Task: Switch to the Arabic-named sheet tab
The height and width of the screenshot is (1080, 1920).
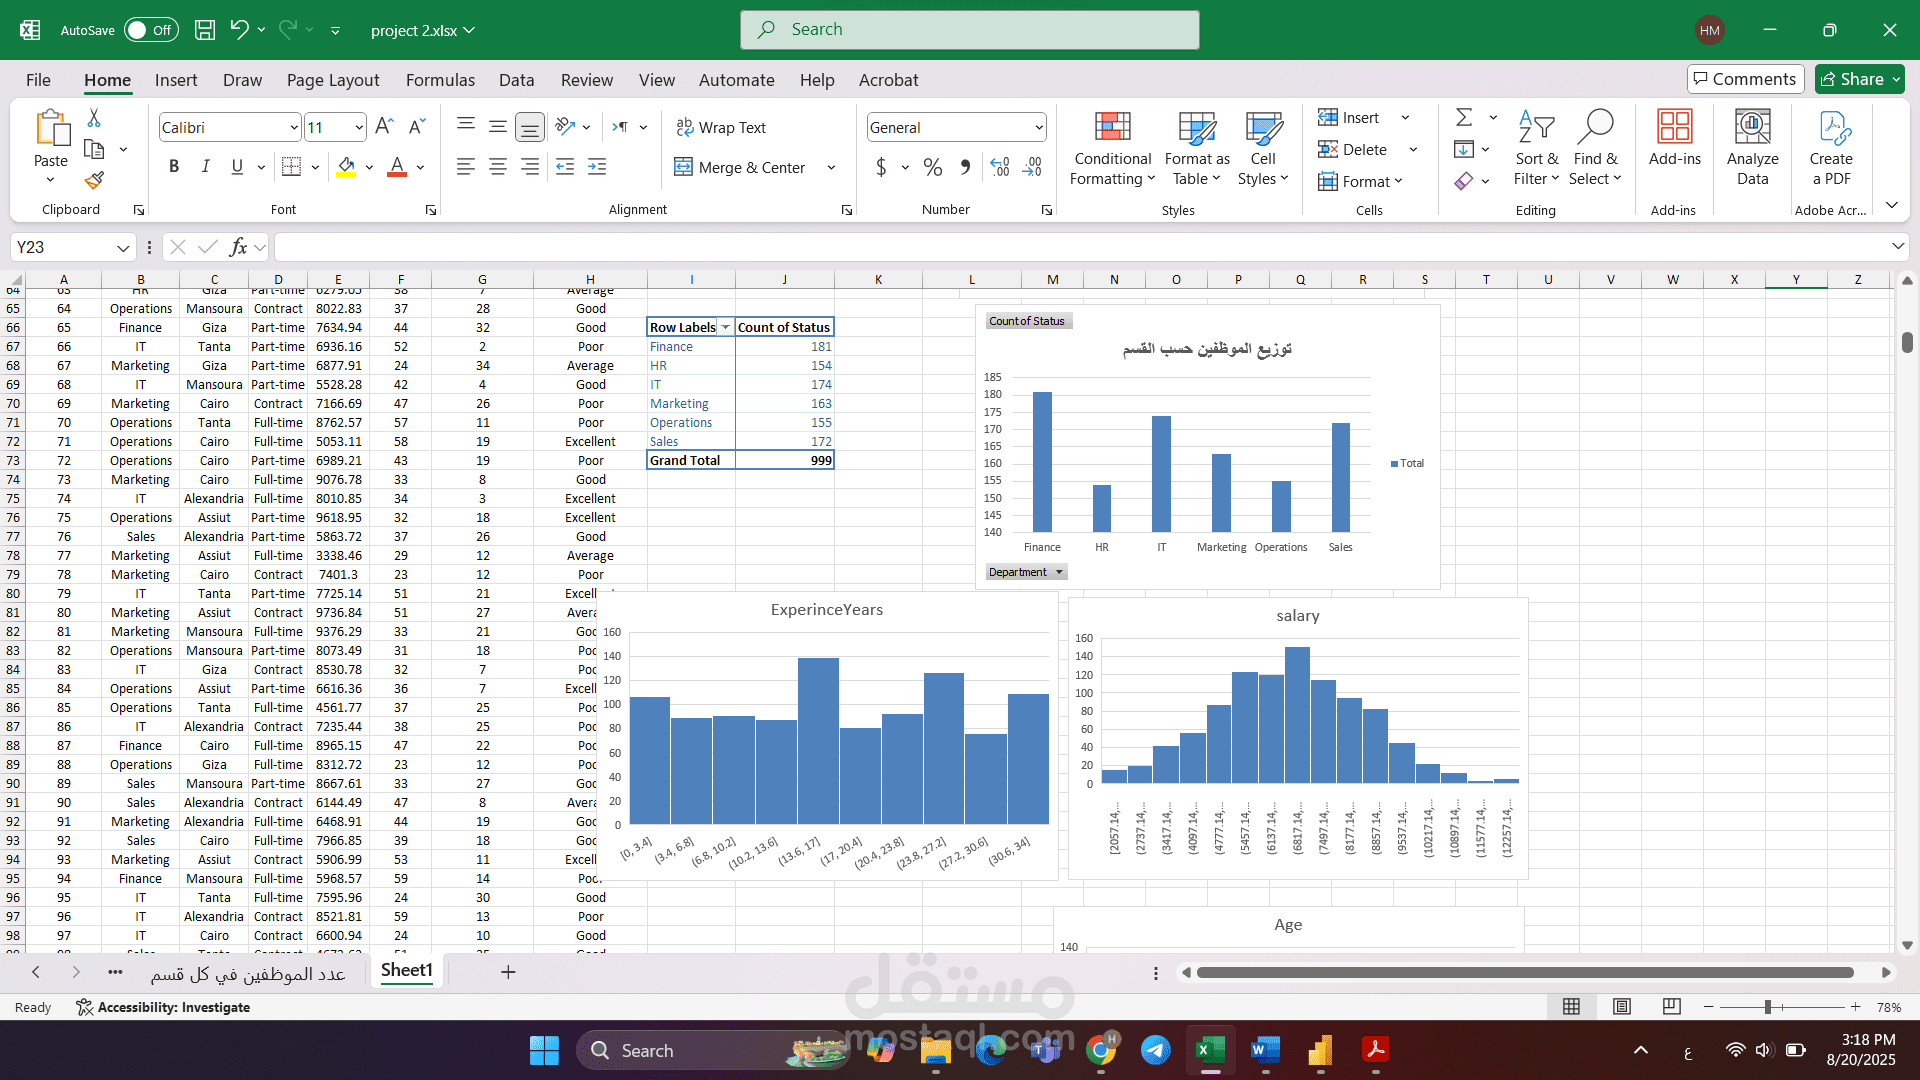Action: pyautogui.click(x=248, y=973)
